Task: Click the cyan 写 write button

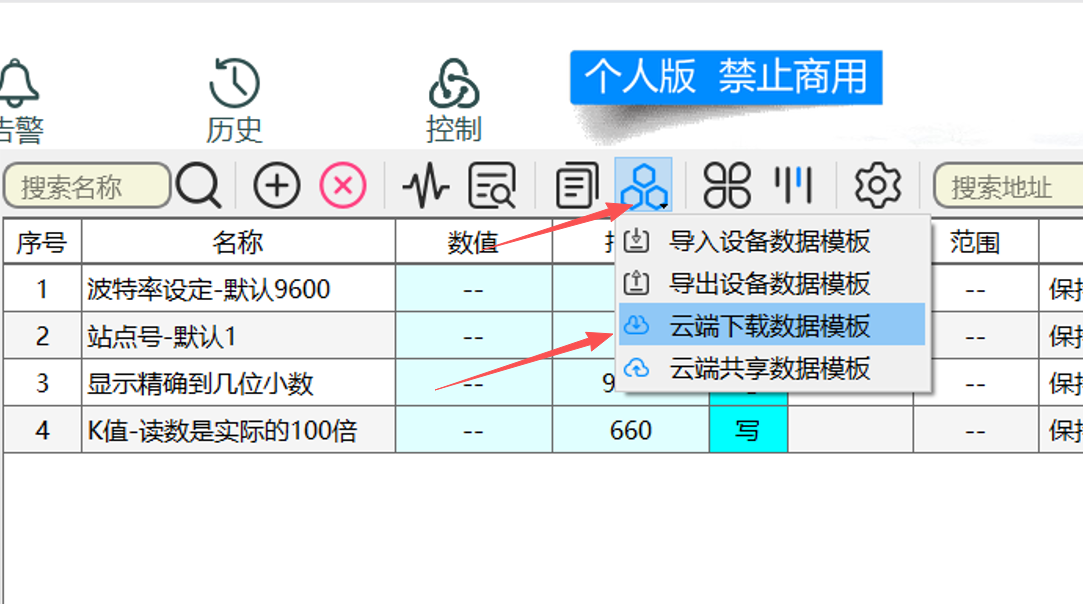Action: click(748, 430)
